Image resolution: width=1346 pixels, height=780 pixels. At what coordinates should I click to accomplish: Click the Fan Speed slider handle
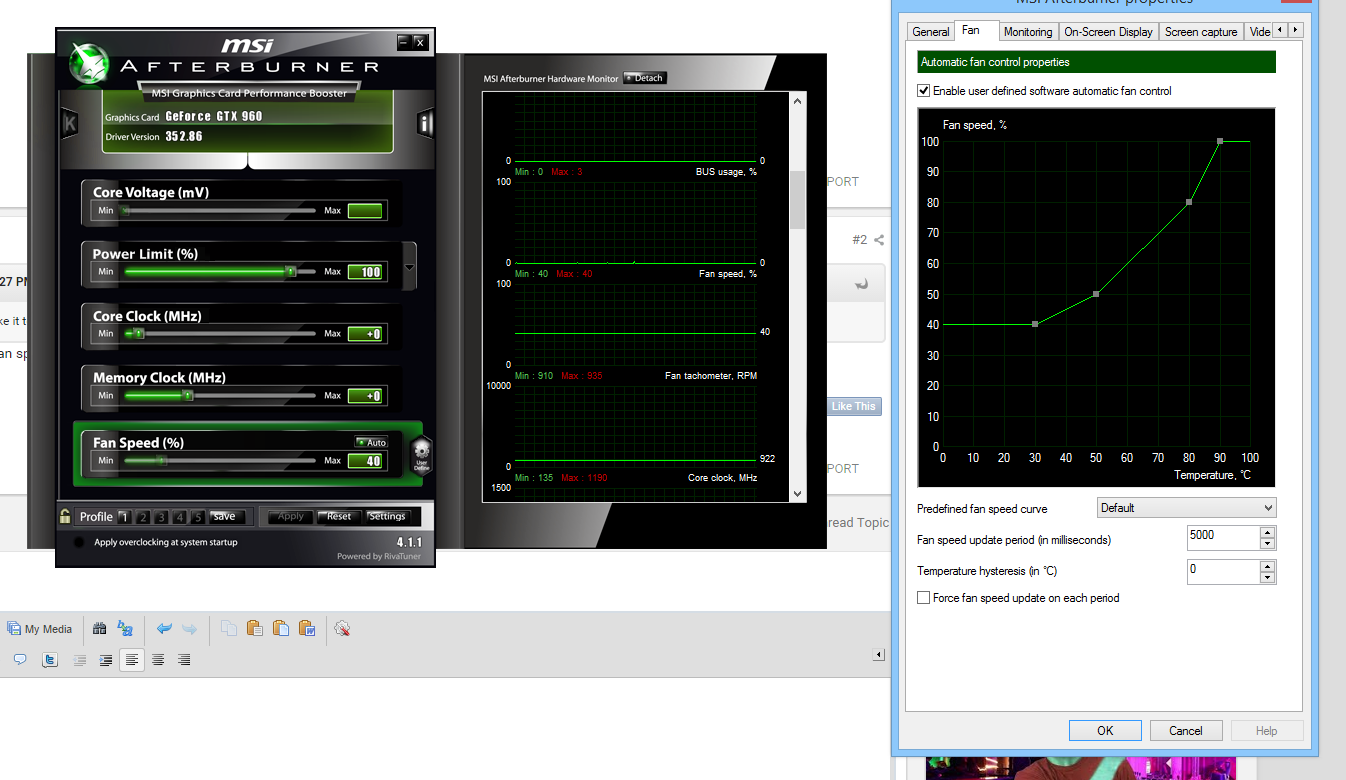pos(162,461)
